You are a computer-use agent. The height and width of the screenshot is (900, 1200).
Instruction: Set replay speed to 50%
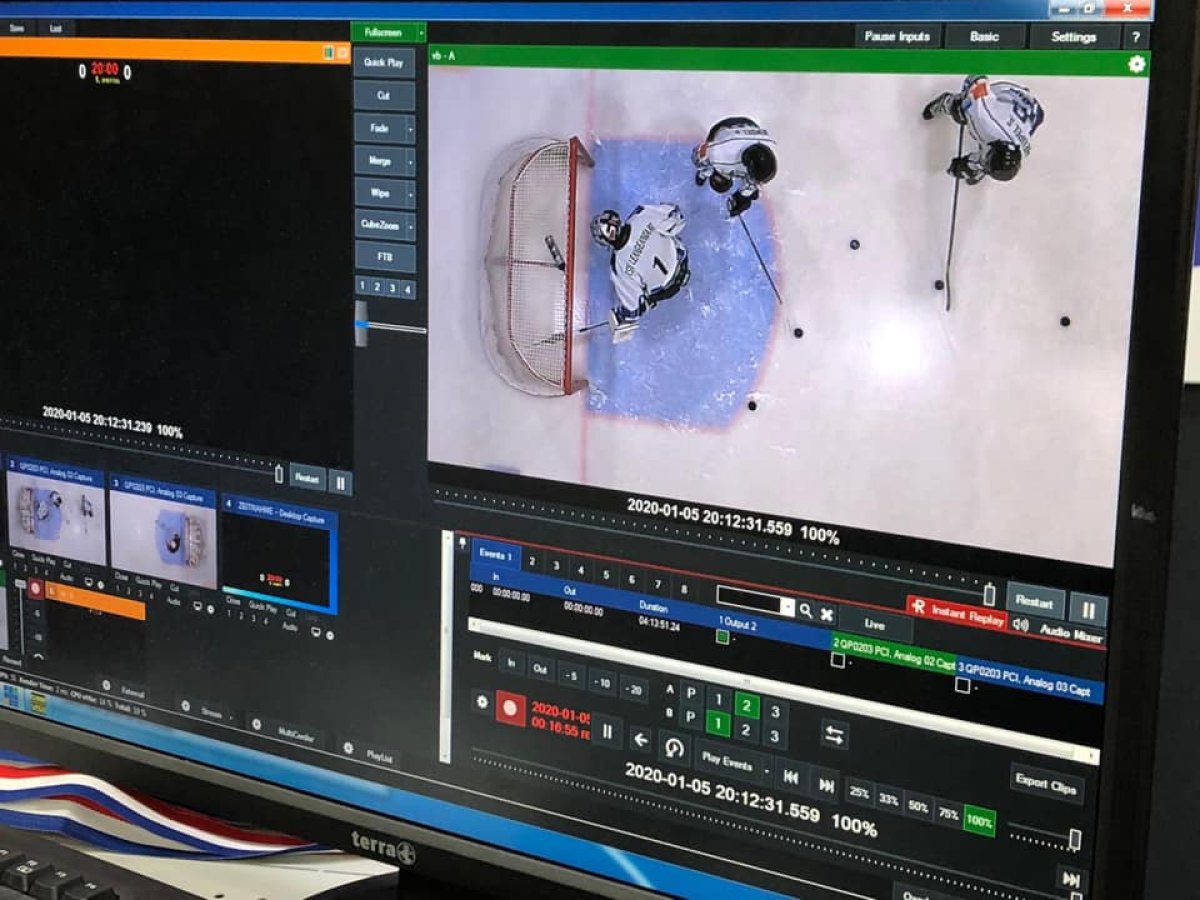pyautogui.click(x=919, y=806)
